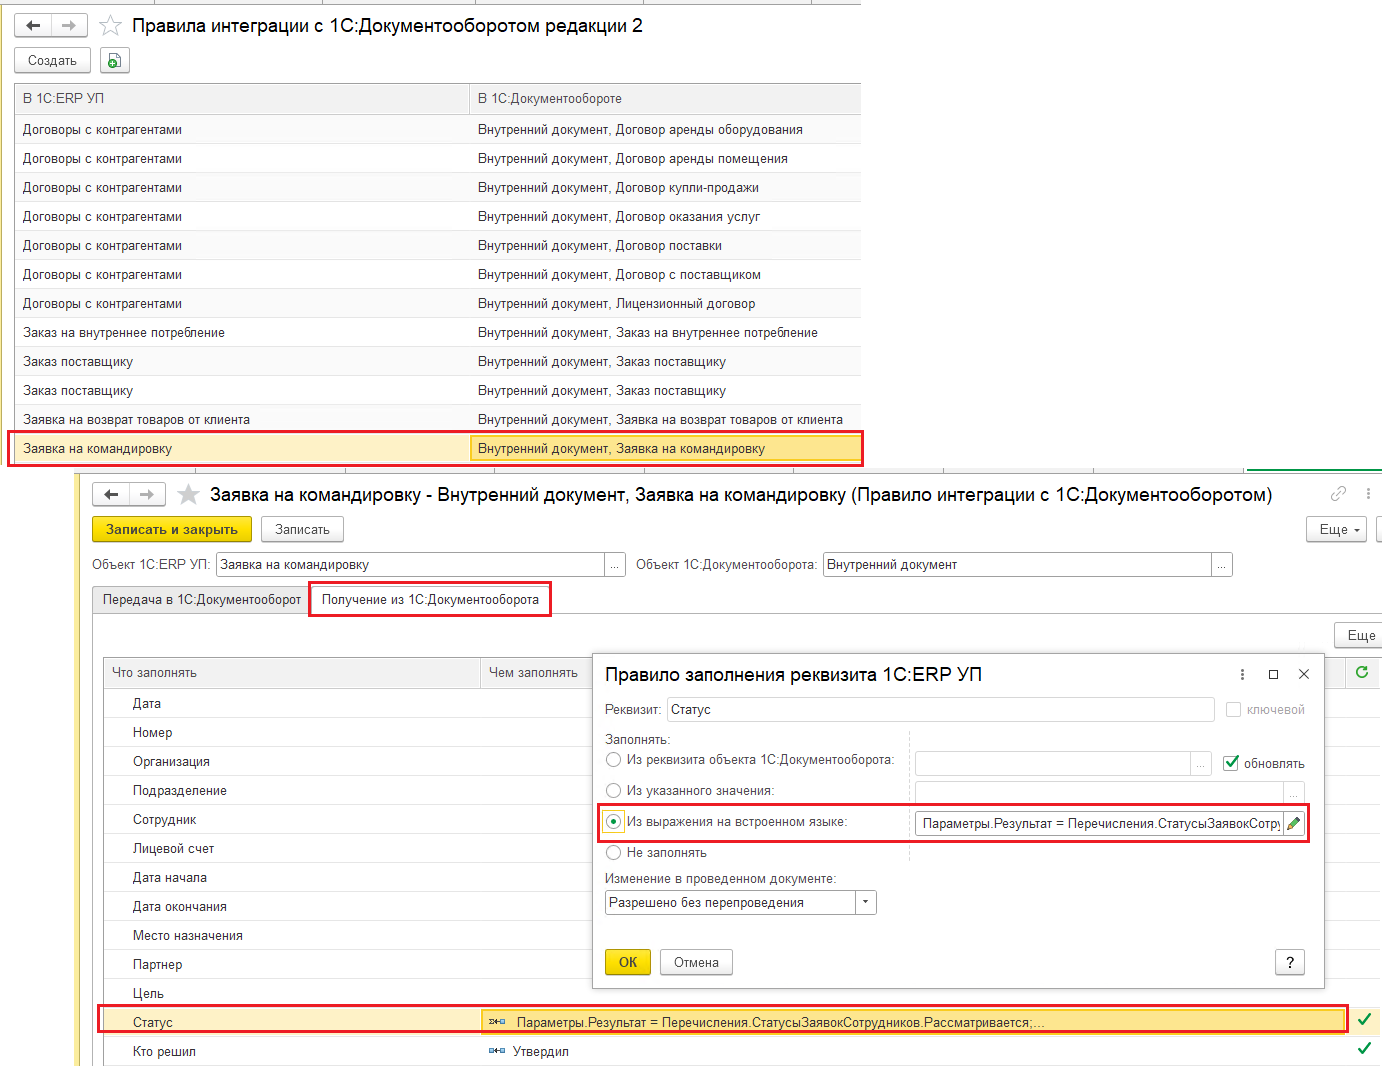The height and width of the screenshot is (1075, 1388).
Task: Save the rule with the Записать button
Action: pyautogui.click(x=302, y=530)
